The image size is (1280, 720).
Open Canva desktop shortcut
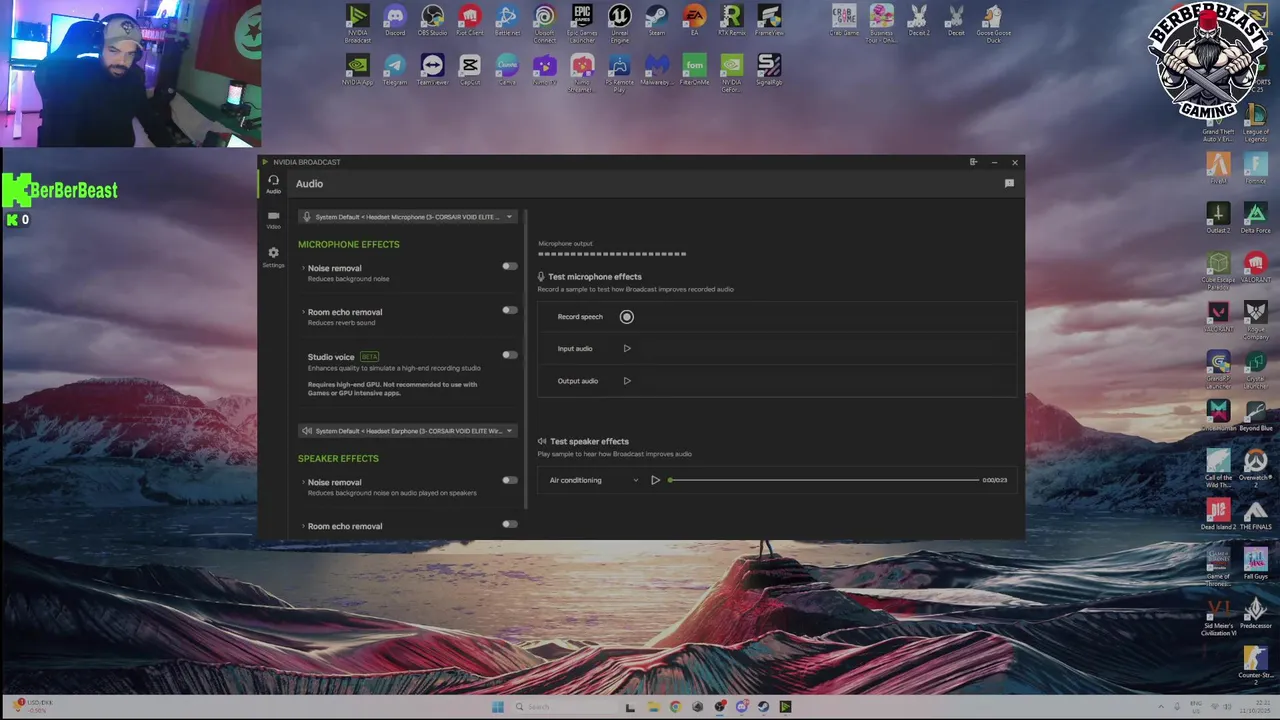click(x=507, y=70)
